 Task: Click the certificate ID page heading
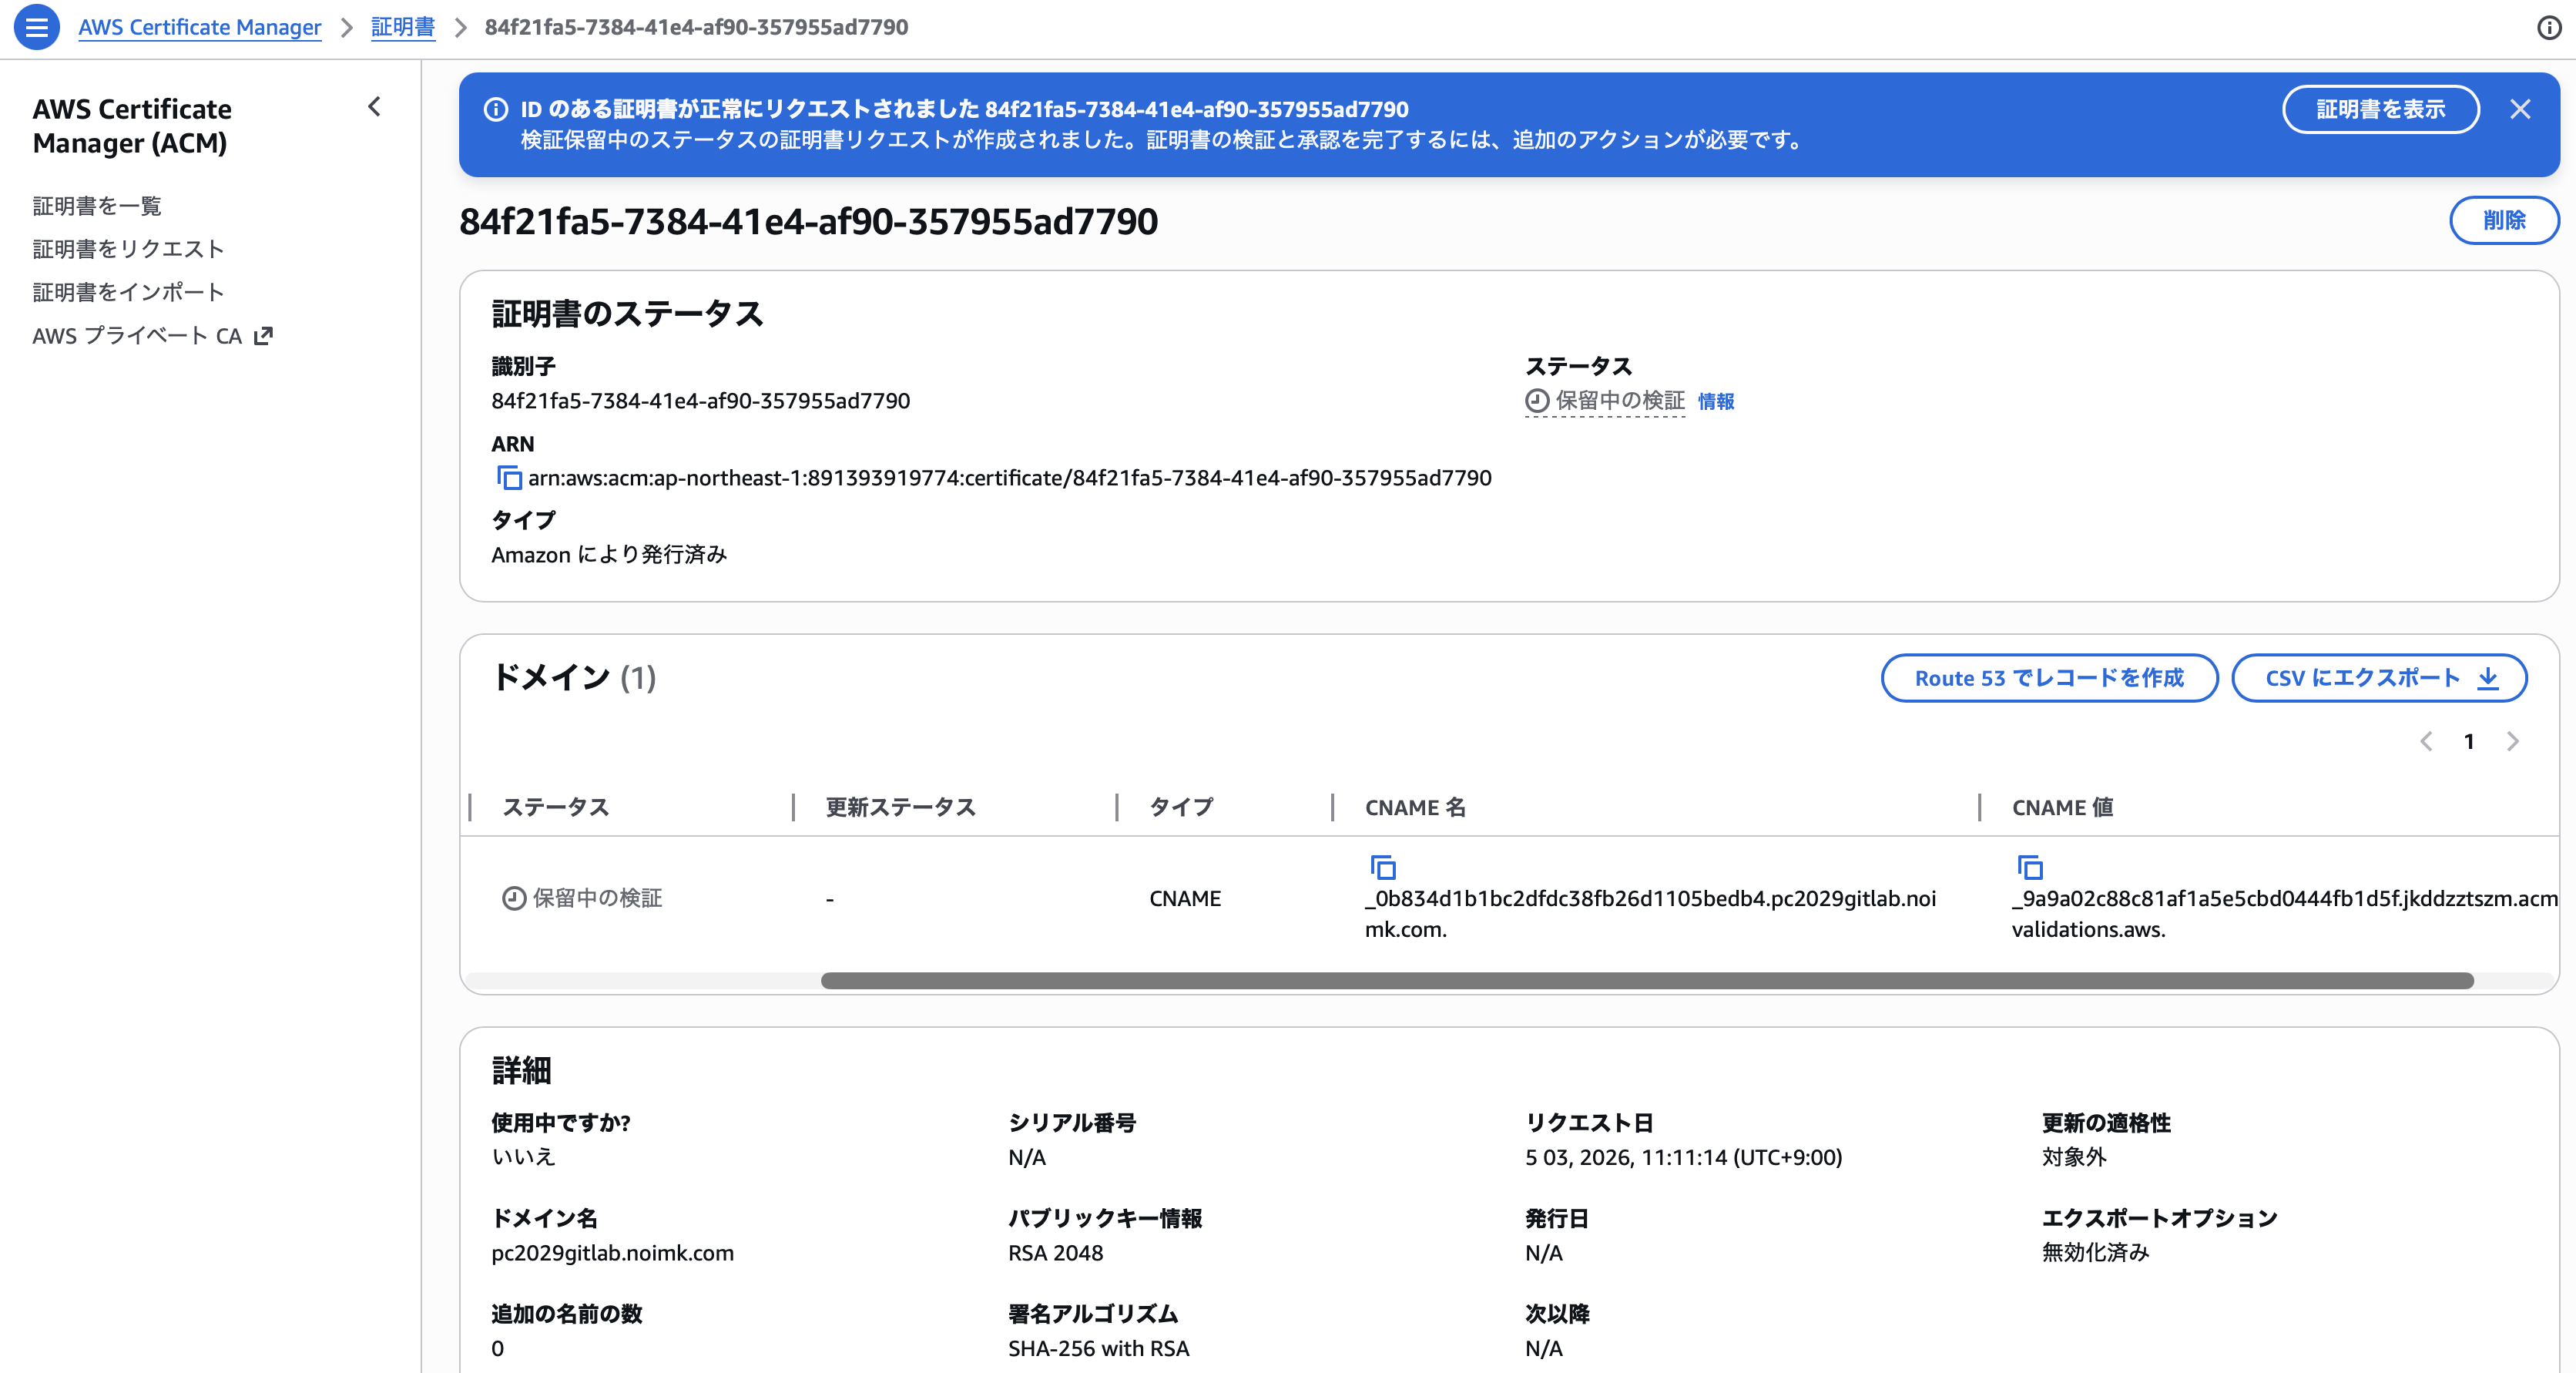click(x=808, y=221)
